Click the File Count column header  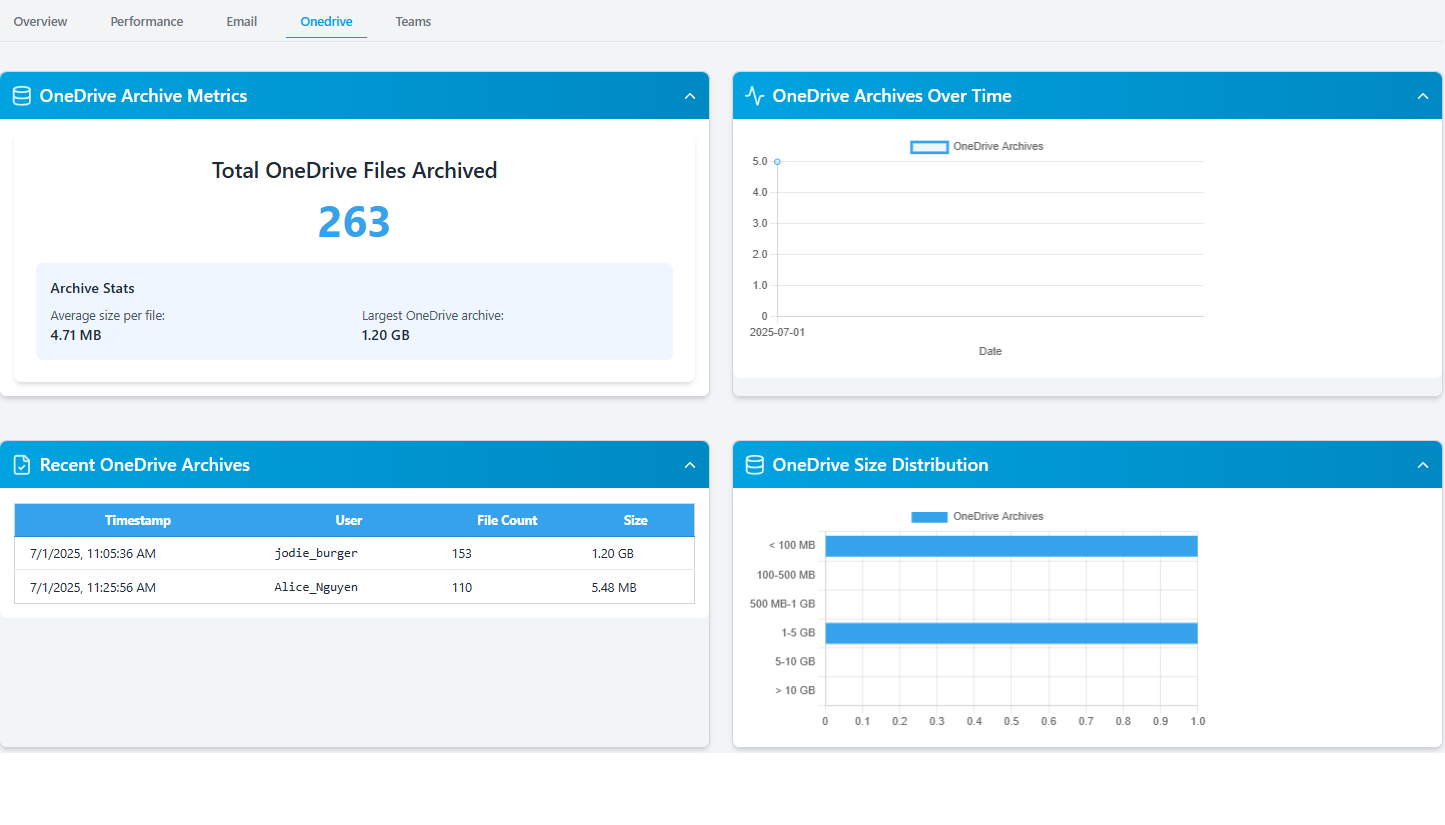tap(507, 520)
